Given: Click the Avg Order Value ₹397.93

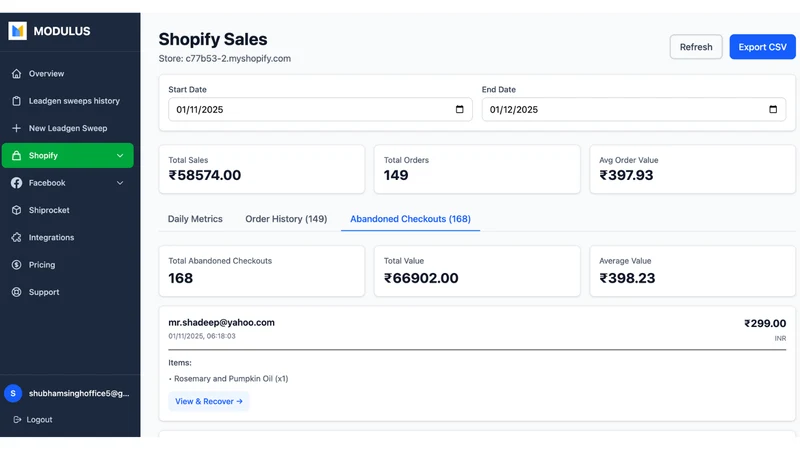Looking at the screenshot, I should (626, 175).
